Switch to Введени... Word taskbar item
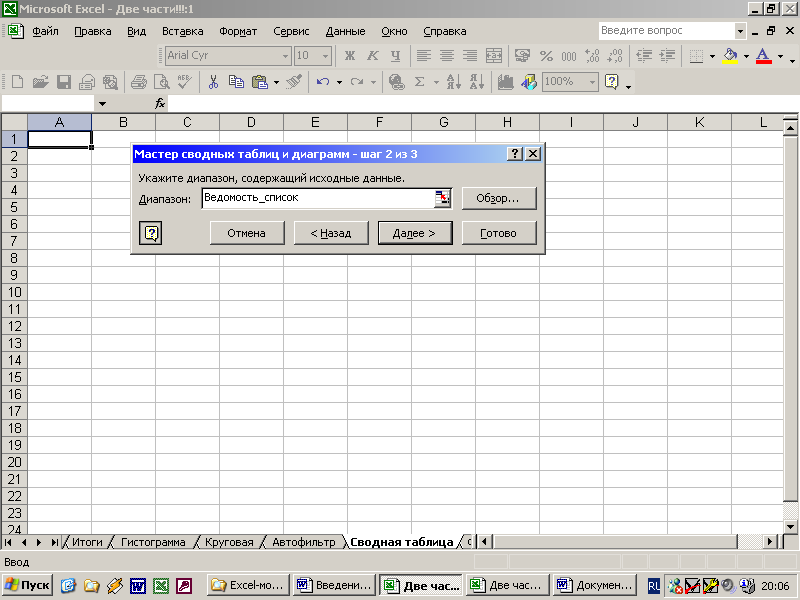800x600 pixels. (x=335, y=585)
